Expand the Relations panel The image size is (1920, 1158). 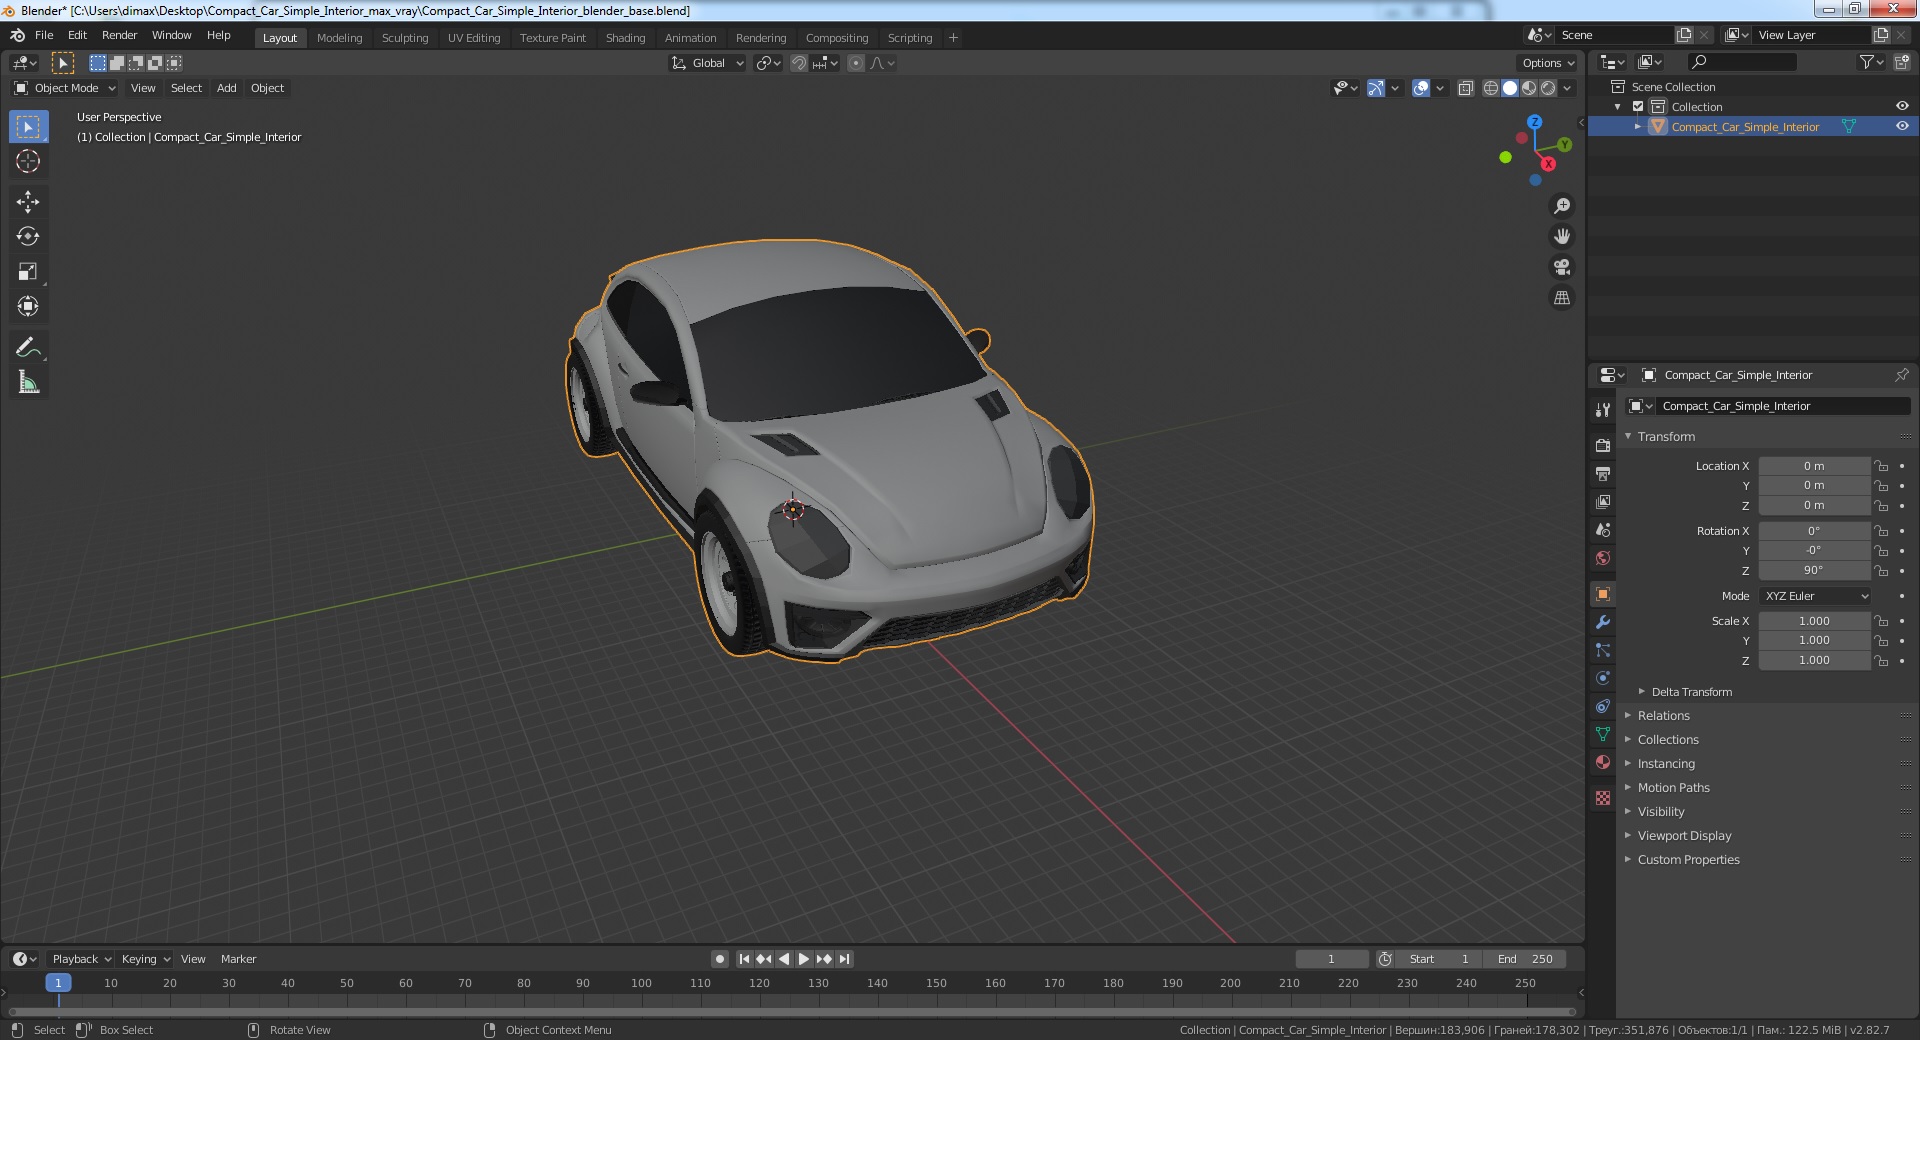coord(1663,716)
